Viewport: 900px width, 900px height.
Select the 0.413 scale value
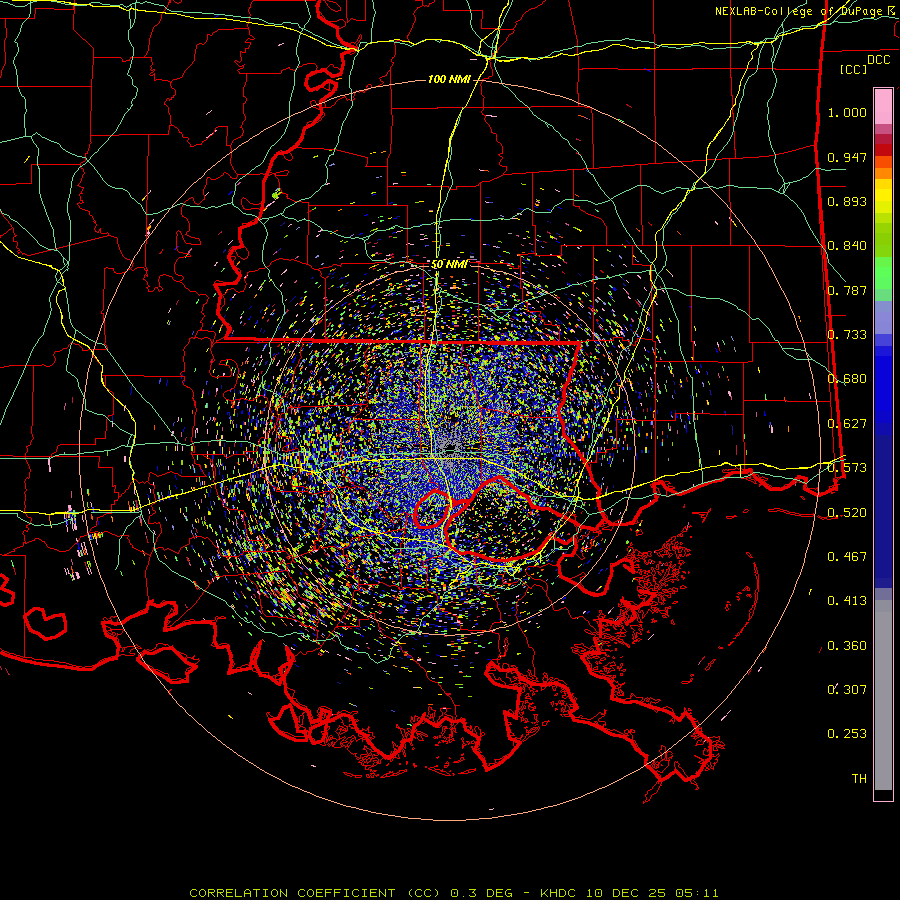tap(847, 601)
